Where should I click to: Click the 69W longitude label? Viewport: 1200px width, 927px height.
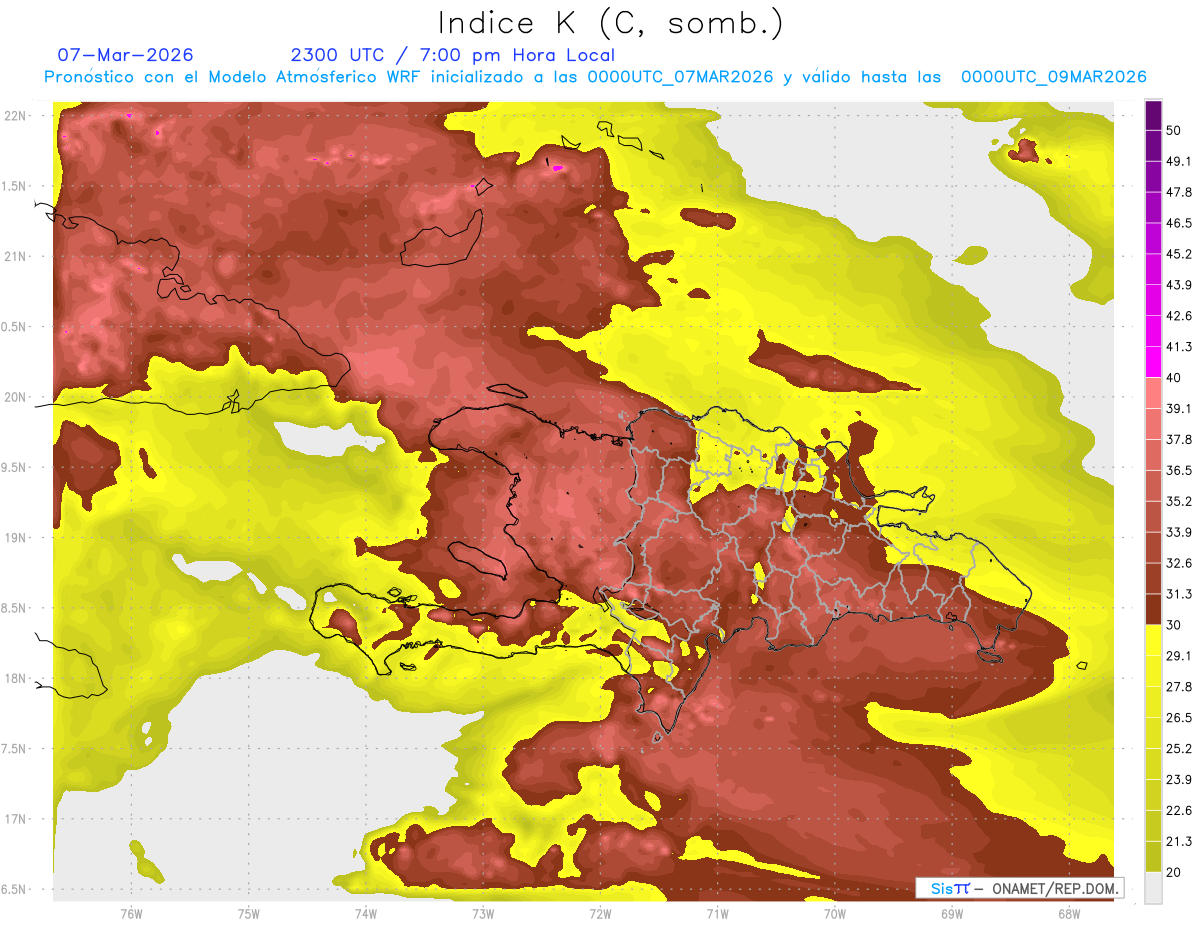(x=951, y=913)
